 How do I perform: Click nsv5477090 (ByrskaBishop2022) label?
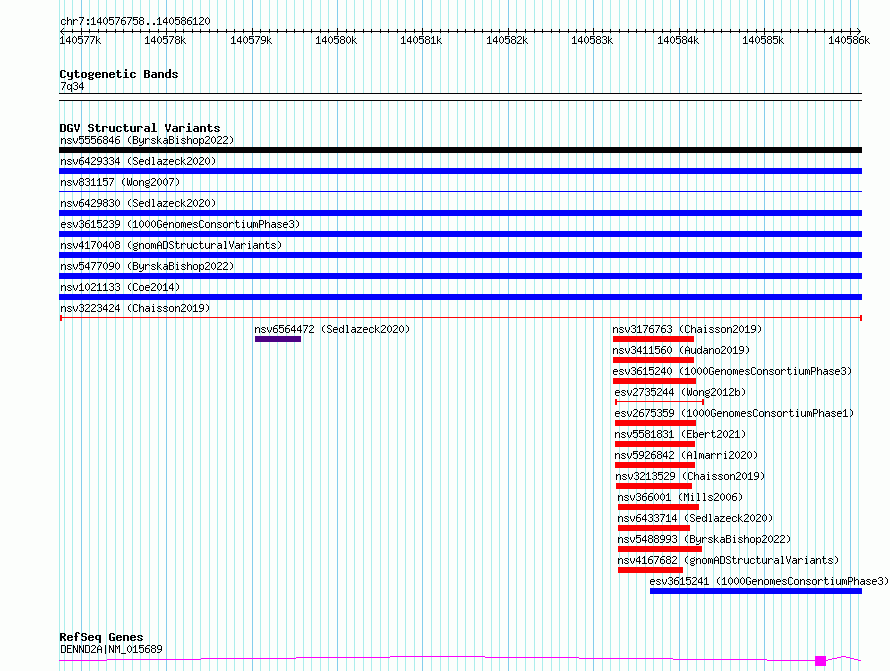point(147,266)
